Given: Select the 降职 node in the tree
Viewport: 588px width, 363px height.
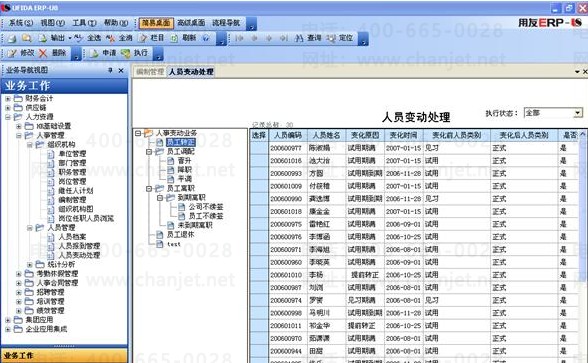Looking at the screenshot, I should coord(180,170).
